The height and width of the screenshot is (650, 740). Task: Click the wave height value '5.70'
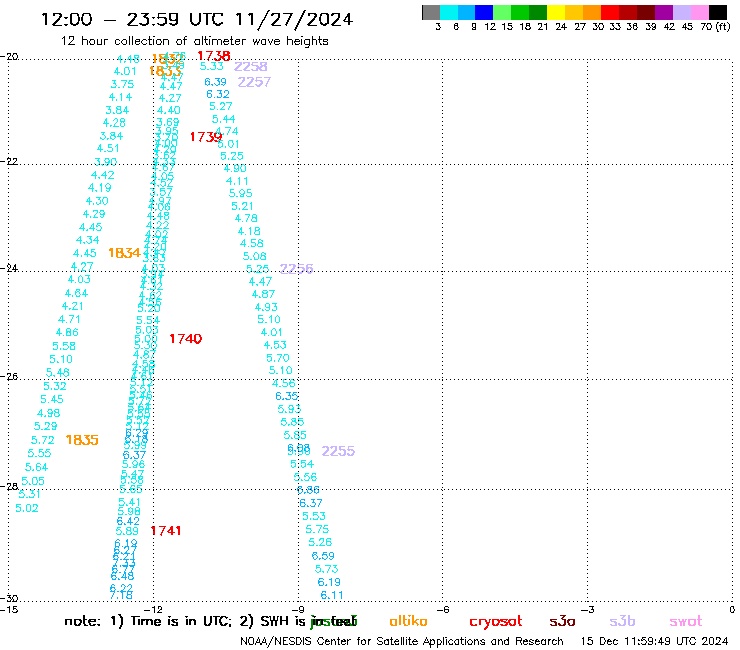tap(278, 358)
